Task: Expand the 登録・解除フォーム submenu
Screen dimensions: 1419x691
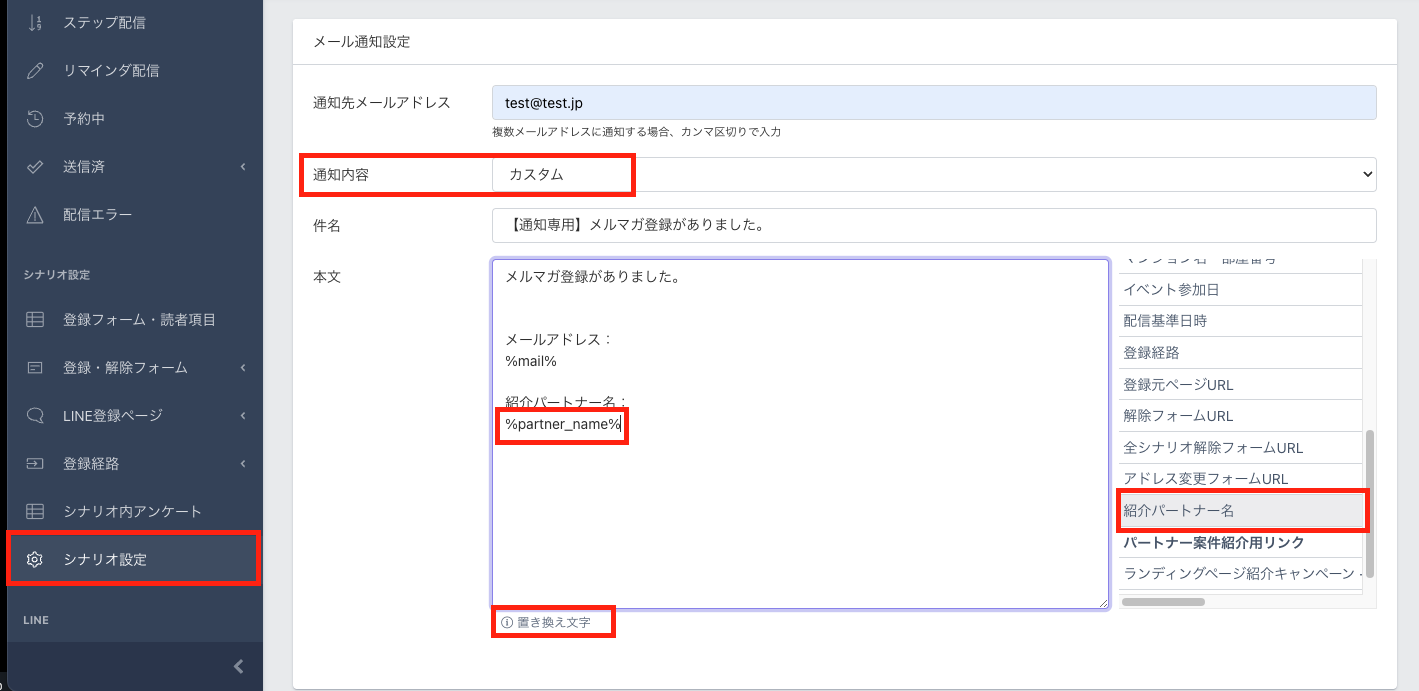Action: tap(243, 368)
